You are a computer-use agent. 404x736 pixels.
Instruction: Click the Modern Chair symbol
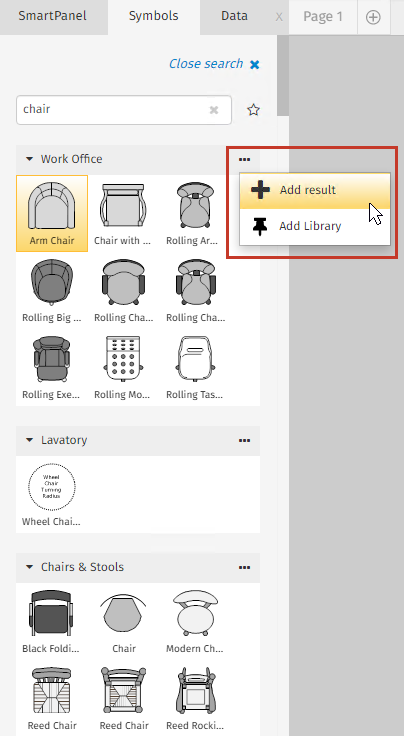(195, 621)
